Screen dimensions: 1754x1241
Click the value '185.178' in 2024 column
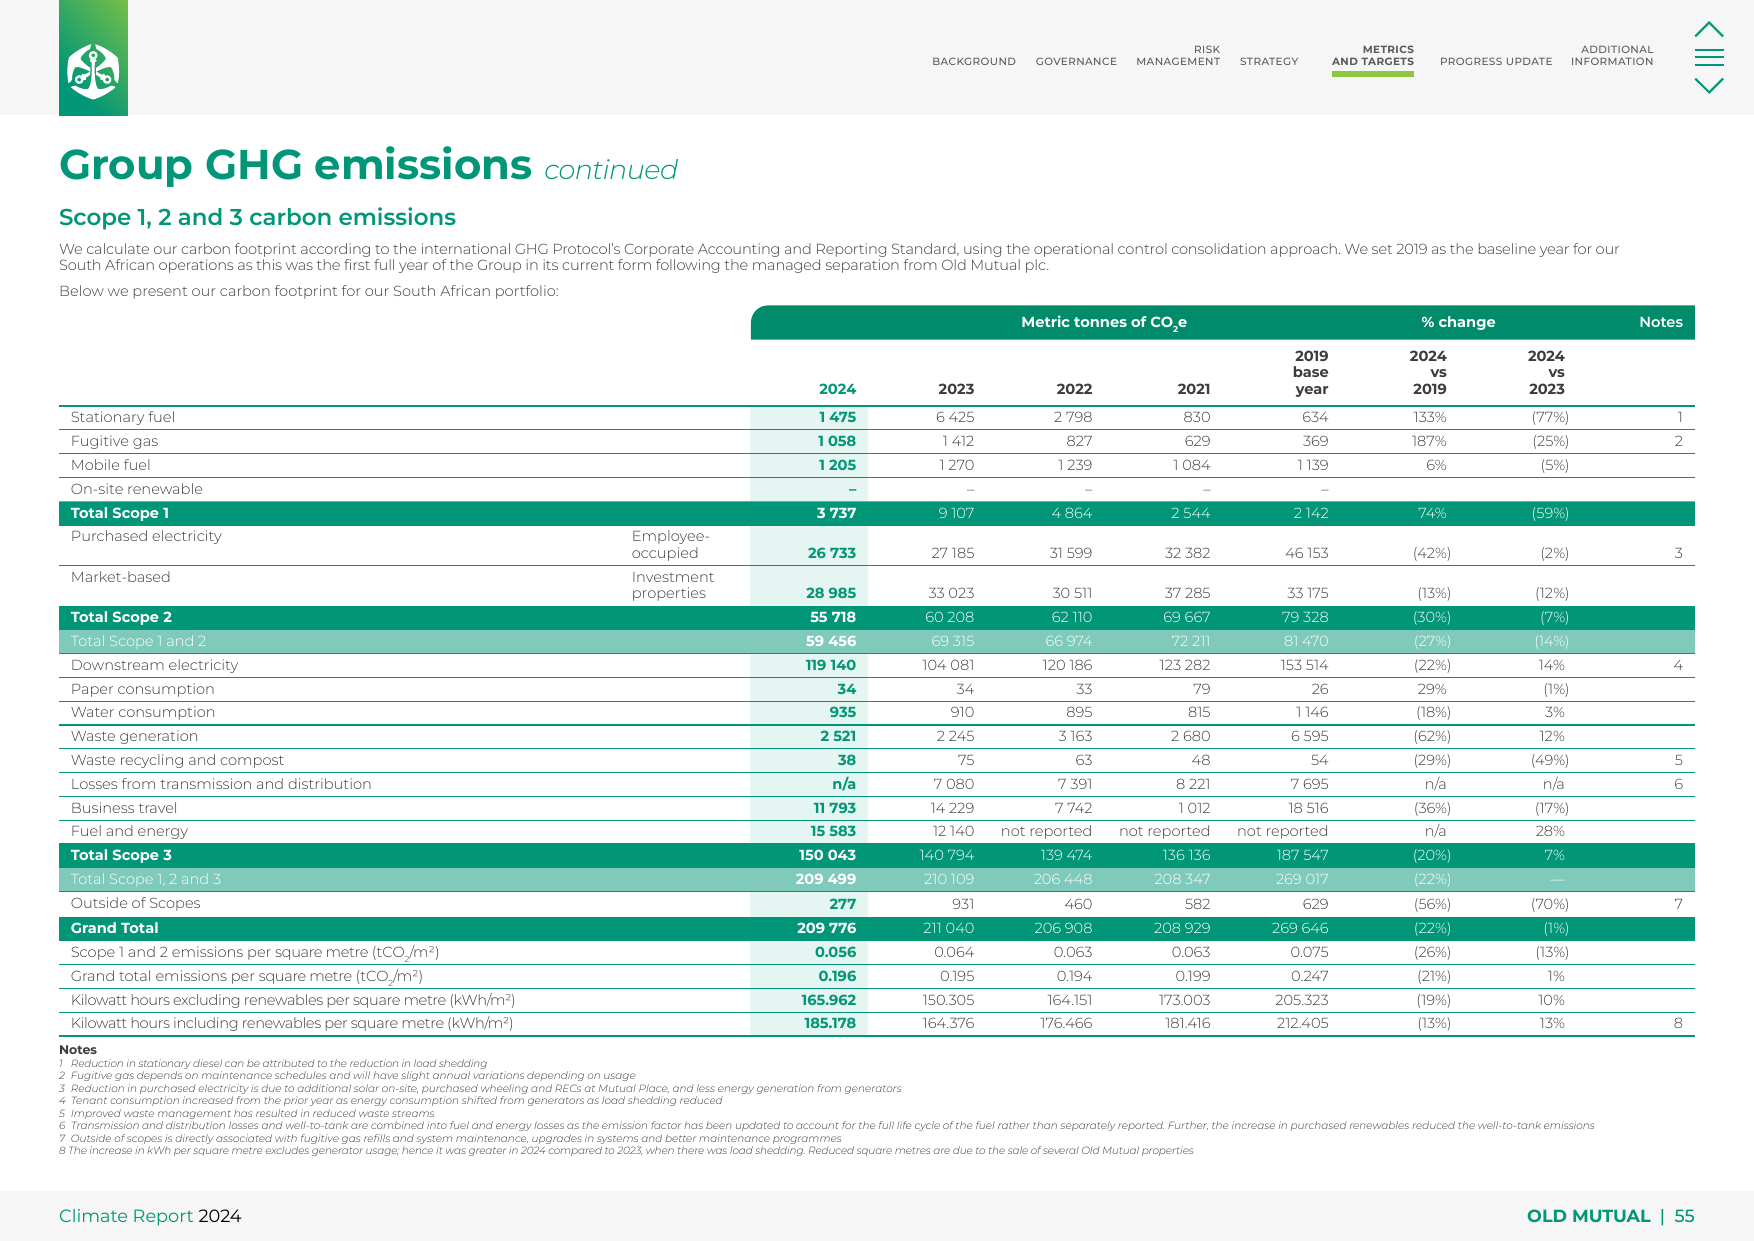830,1023
